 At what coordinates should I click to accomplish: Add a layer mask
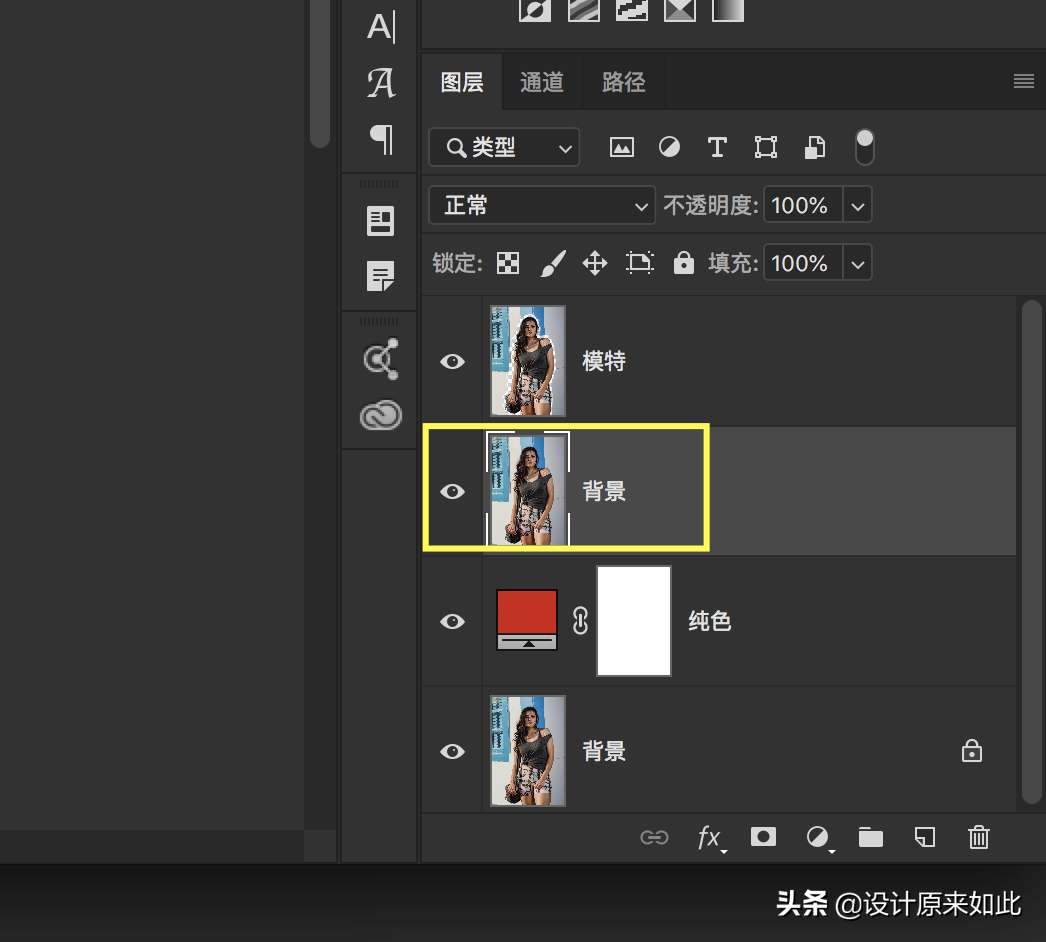[763, 837]
